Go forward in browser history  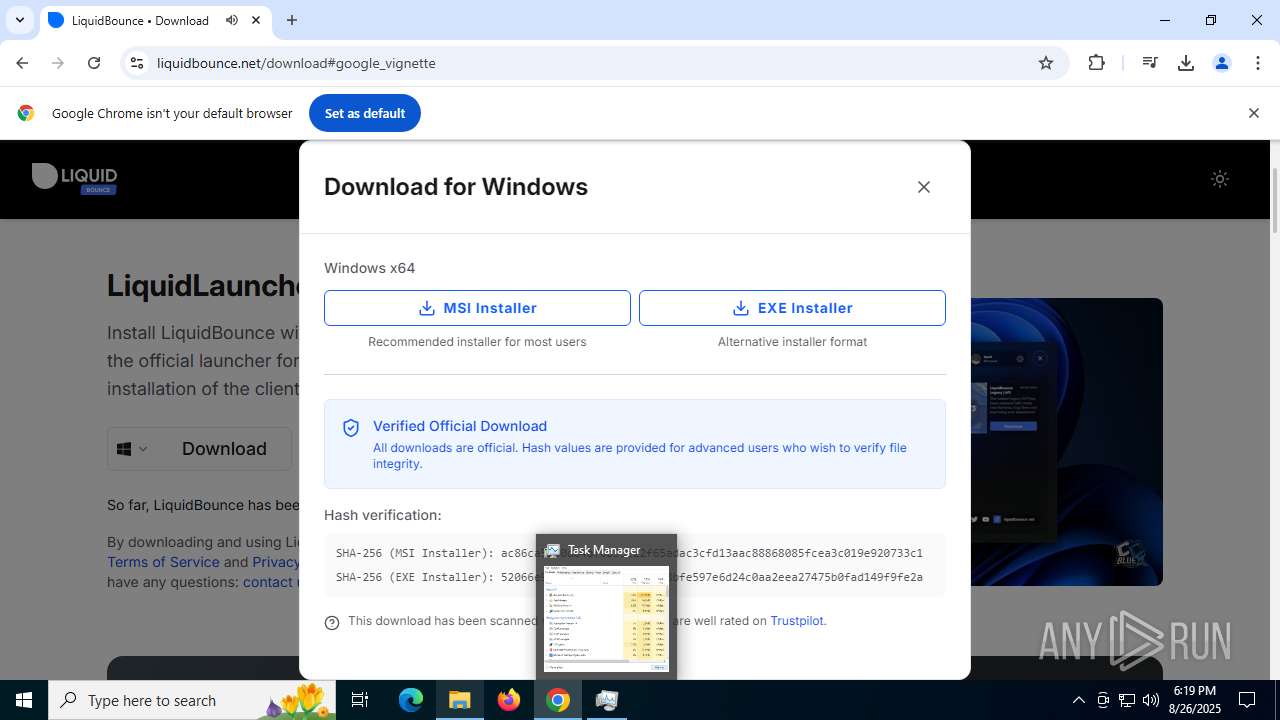coord(58,63)
